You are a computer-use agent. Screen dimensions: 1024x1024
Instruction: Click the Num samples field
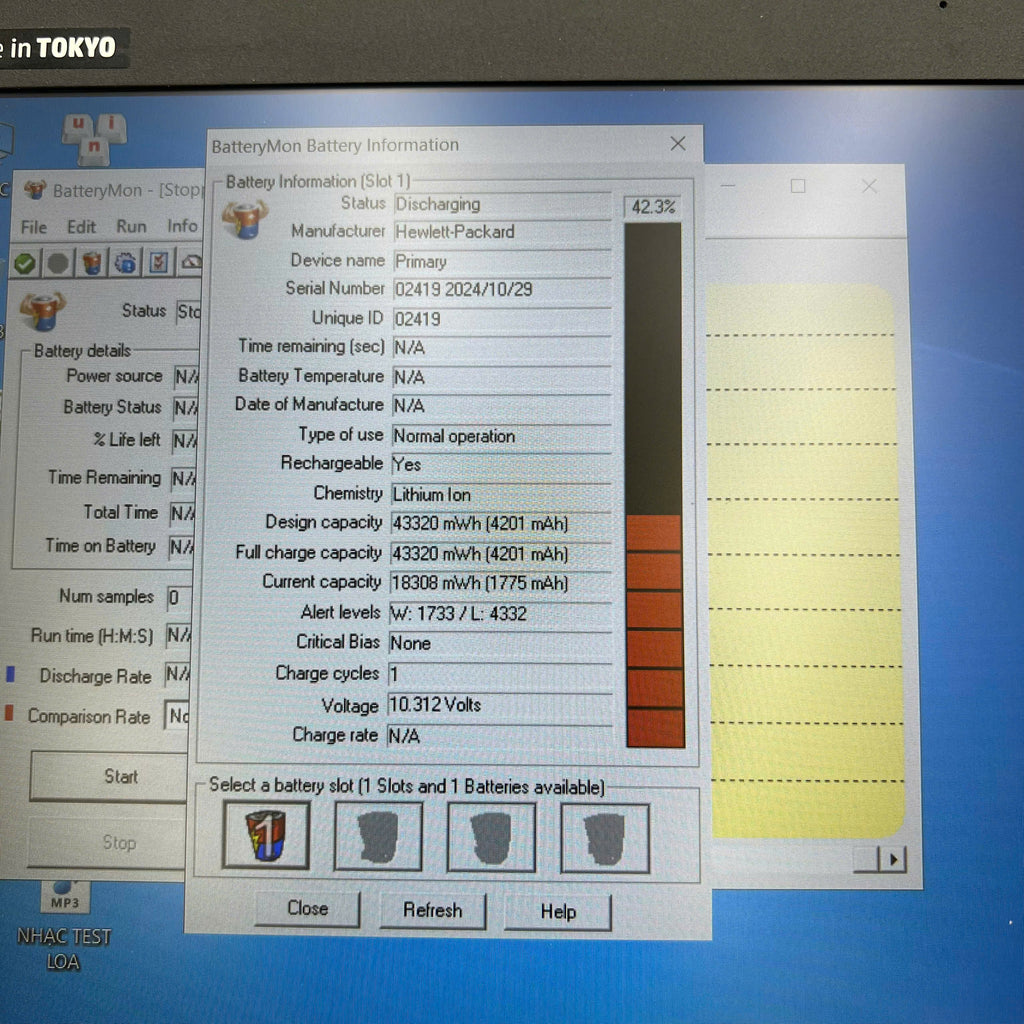point(179,598)
